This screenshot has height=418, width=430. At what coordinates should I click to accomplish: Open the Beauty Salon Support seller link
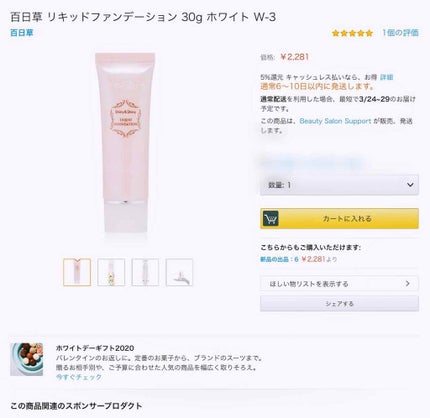pyautogui.click(x=335, y=121)
